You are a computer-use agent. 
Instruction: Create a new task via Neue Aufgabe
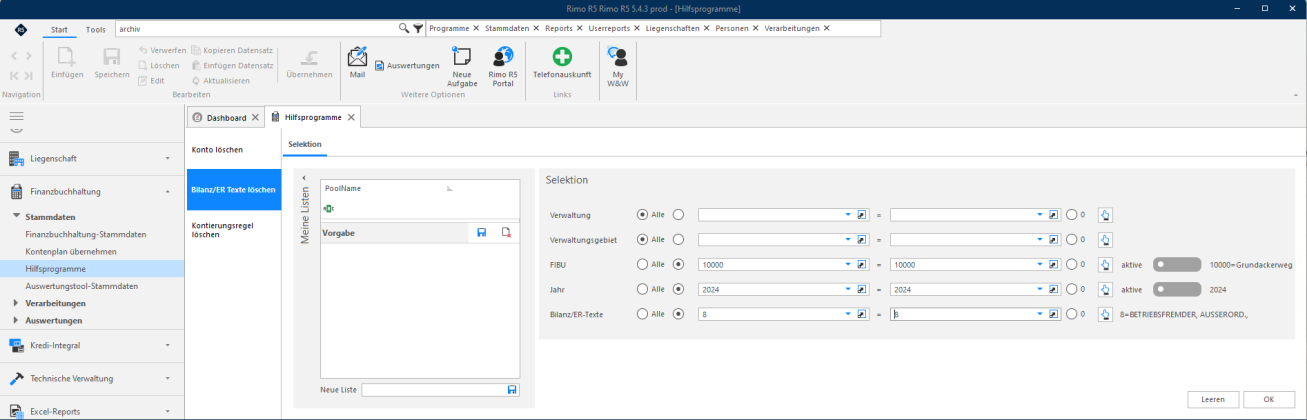point(462,66)
